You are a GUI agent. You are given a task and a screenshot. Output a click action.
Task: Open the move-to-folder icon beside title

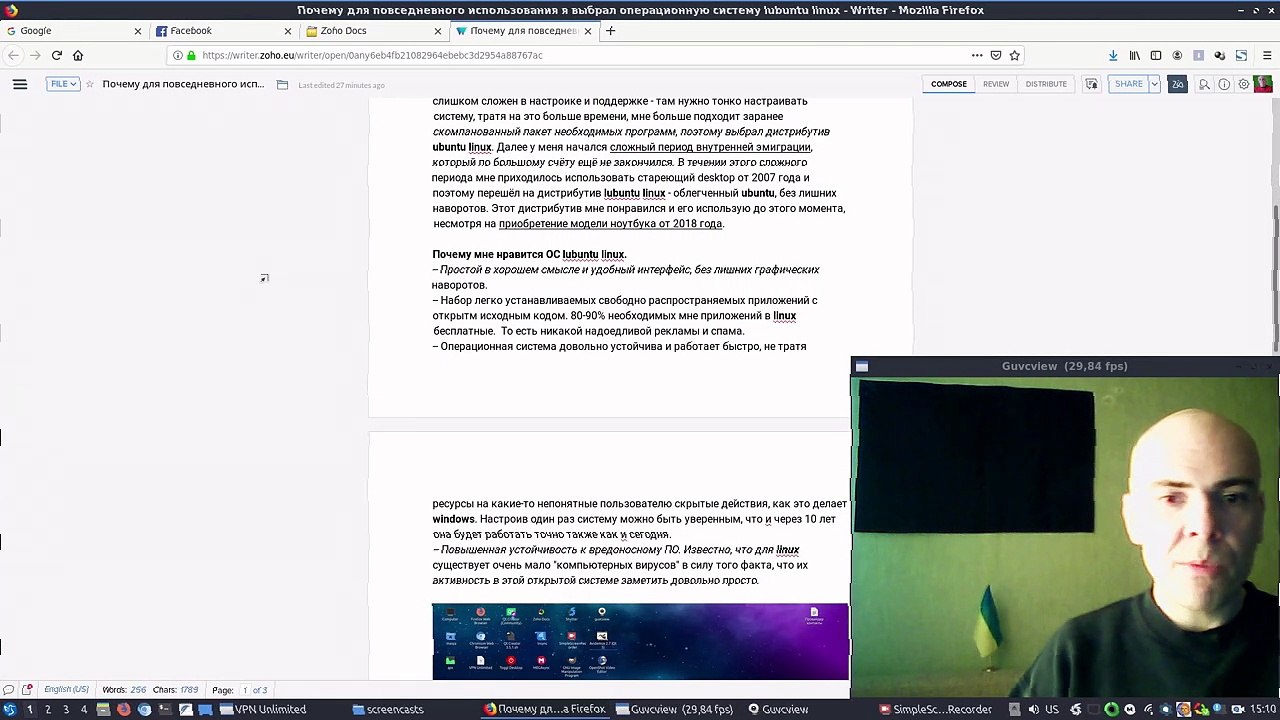(x=282, y=84)
